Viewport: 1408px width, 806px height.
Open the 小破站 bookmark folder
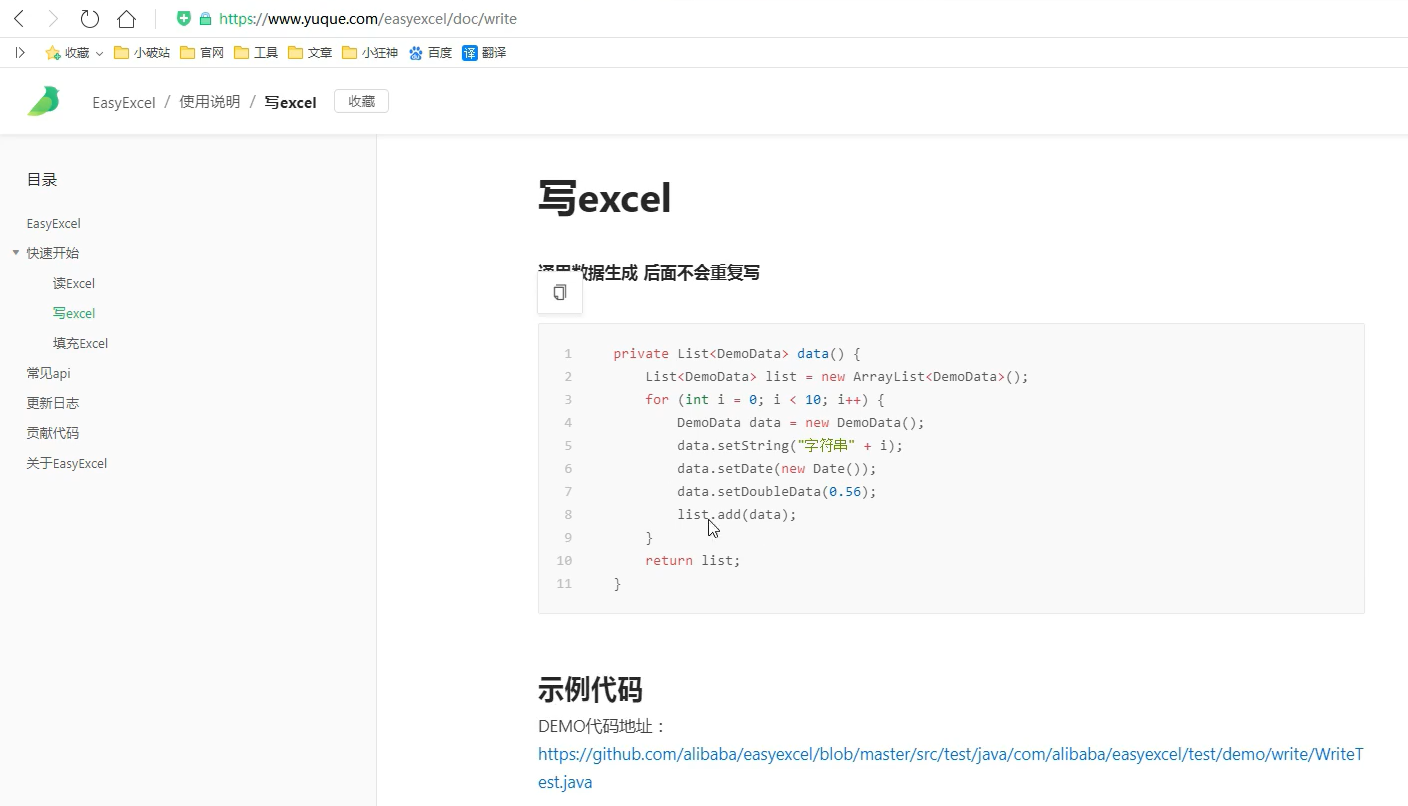click(x=142, y=52)
